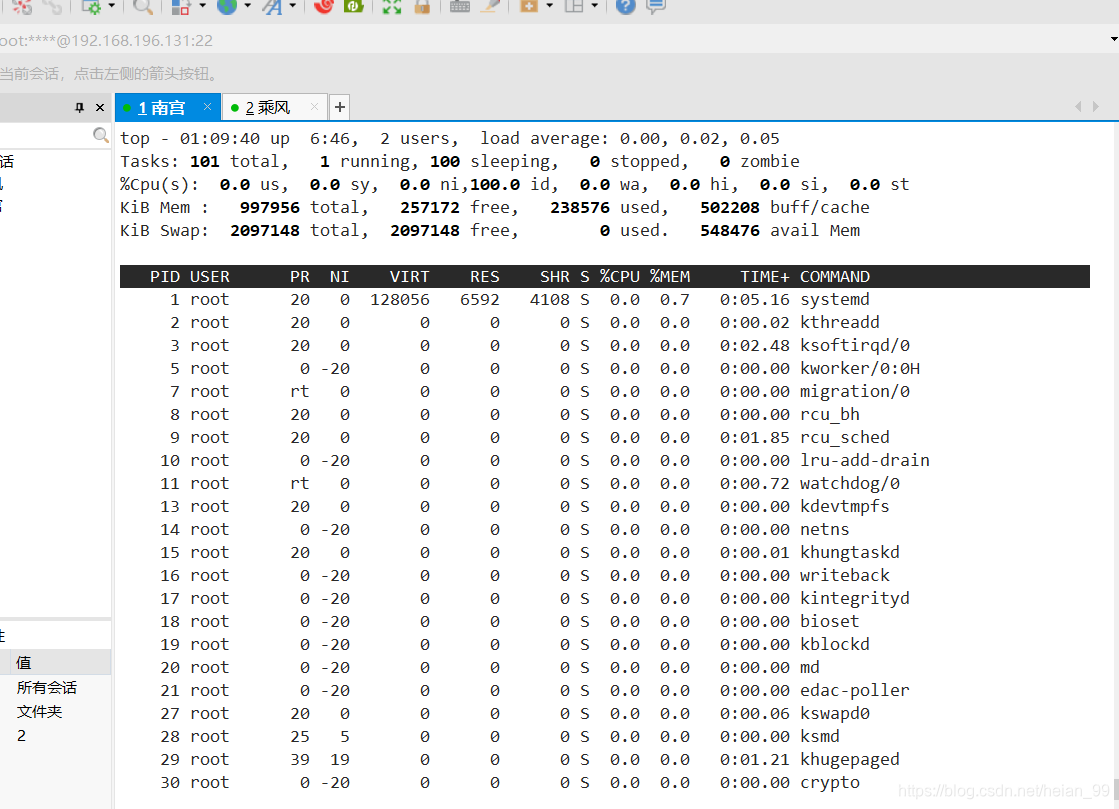Expand the address bar dropdown arrow
1119x809 pixels.
click(1114, 40)
